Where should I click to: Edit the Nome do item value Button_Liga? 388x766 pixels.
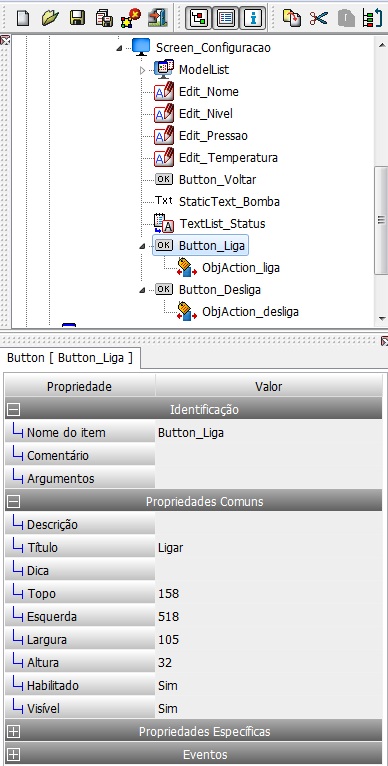tap(268, 432)
